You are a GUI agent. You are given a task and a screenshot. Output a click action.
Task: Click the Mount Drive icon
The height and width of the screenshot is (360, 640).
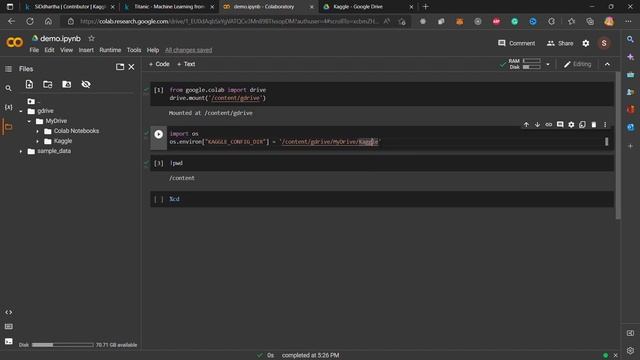pyautogui.click(x=67, y=84)
